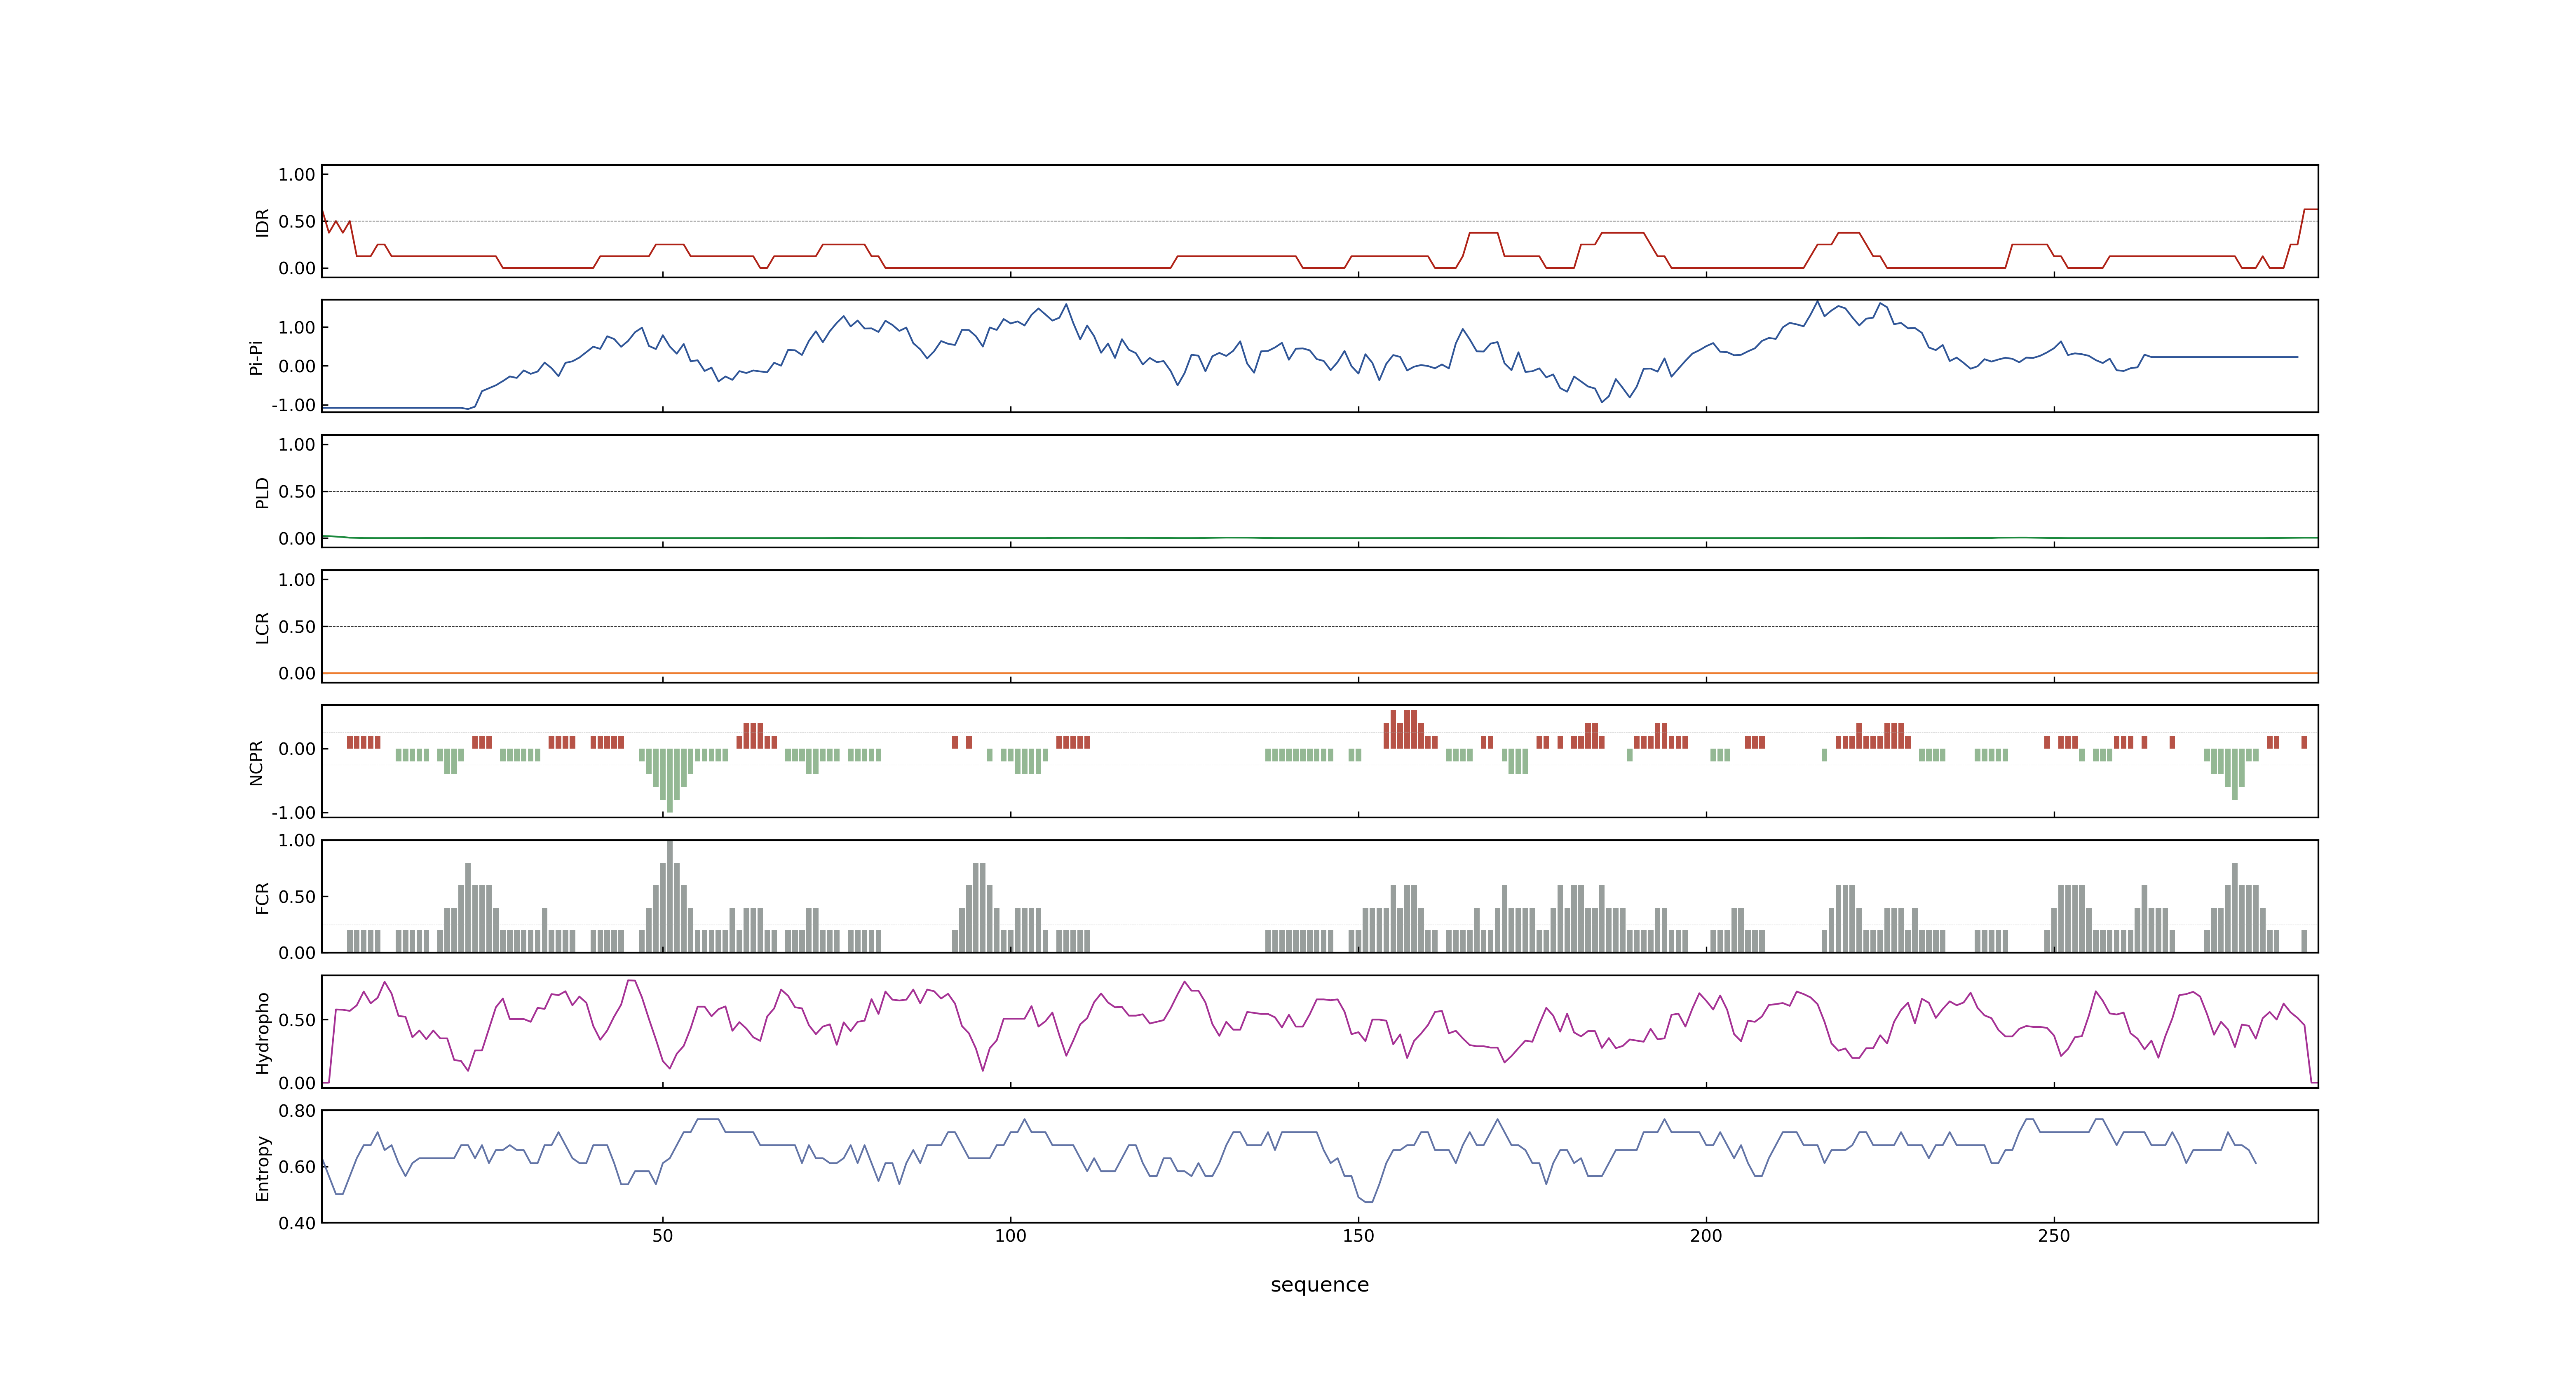Click the 0.50 tick on the LCR axis
Image resolution: width=2576 pixels, height=1374 pixels.
pyautogui.click(x=297, y=627)
